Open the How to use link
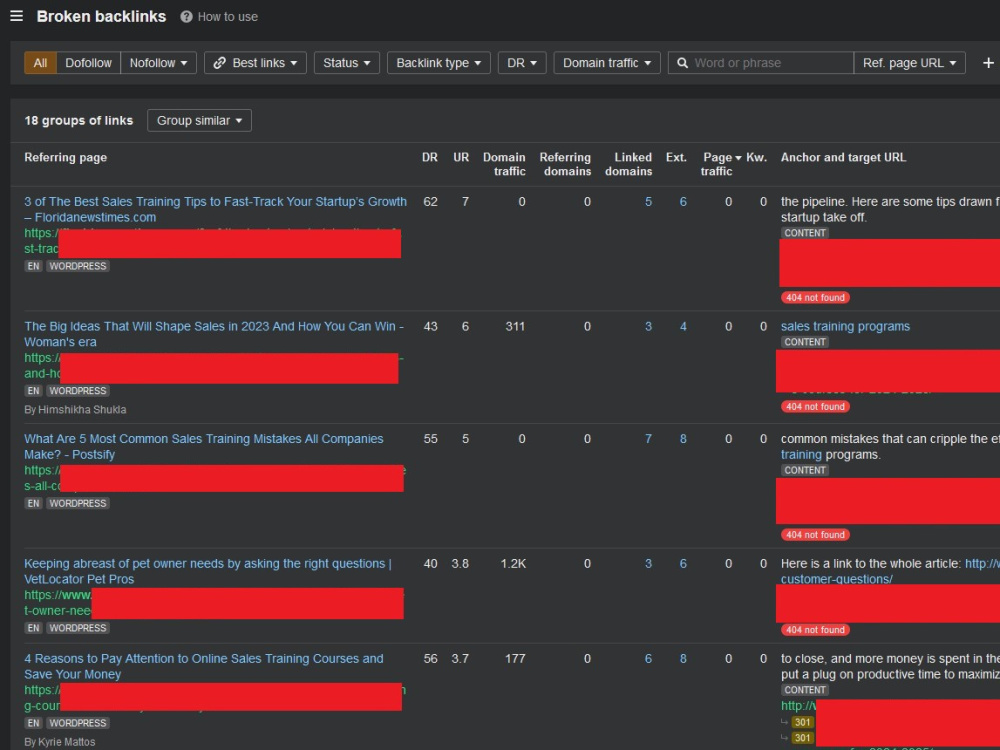Screen dimensions: 1000x750 tap(228, 17)
